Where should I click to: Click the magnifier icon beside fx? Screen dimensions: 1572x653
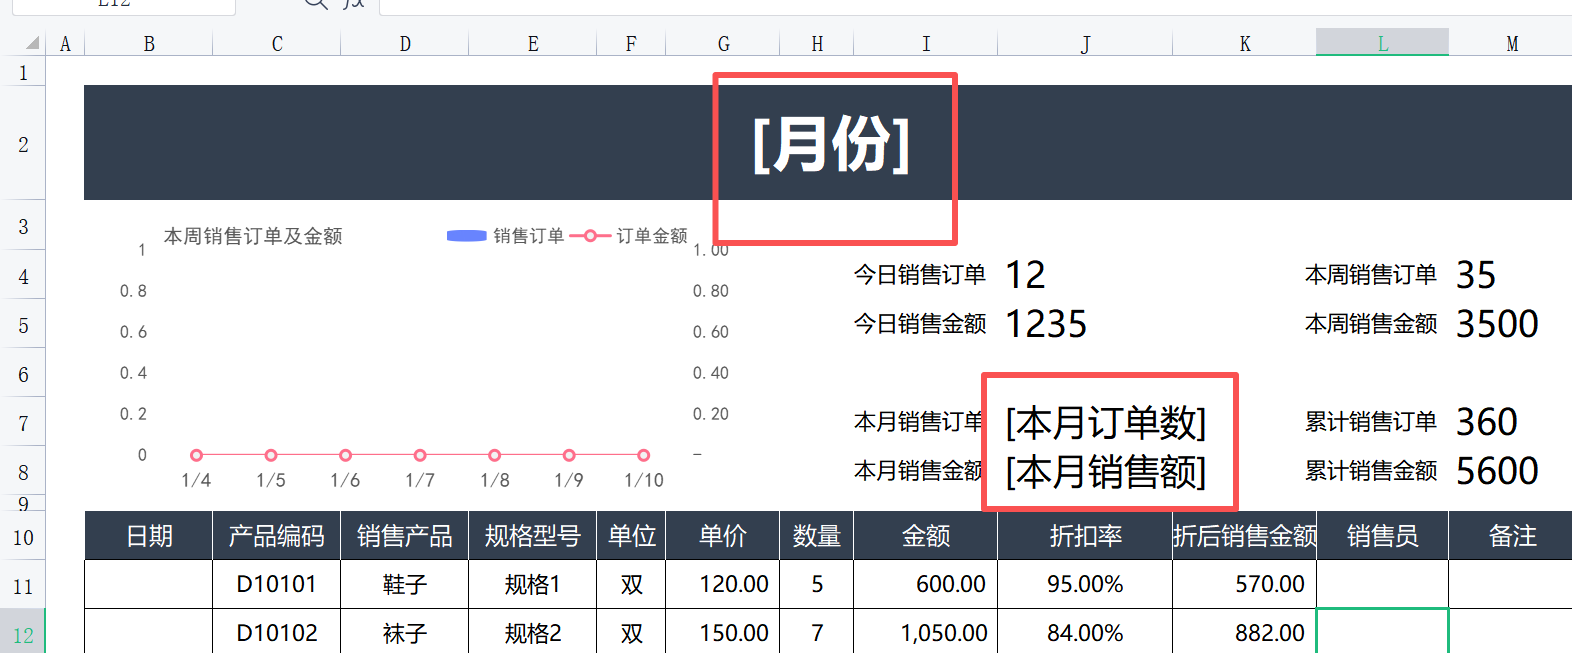[x=316, y=4]
